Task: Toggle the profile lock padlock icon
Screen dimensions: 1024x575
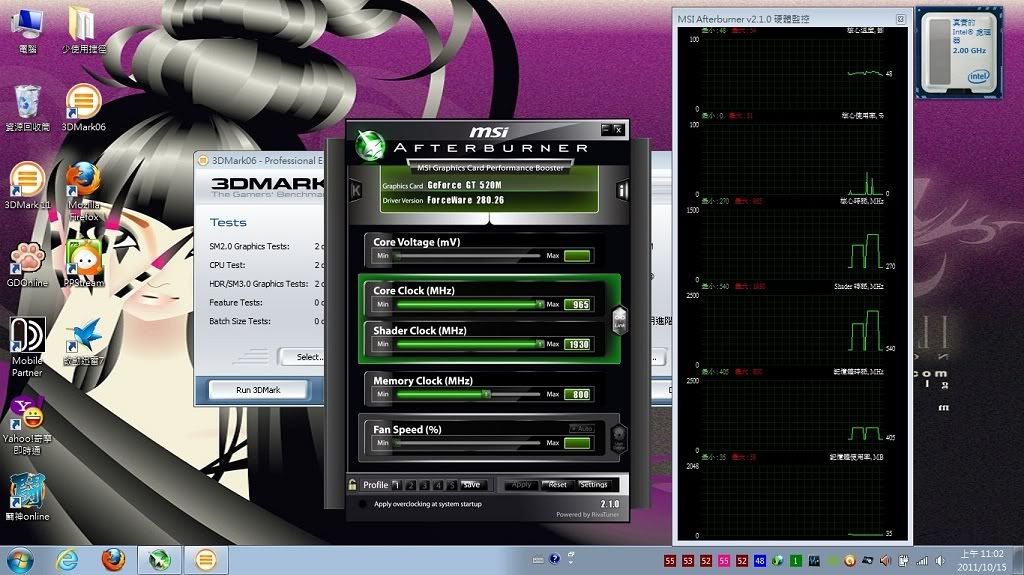Action: [x=353, y=485]
